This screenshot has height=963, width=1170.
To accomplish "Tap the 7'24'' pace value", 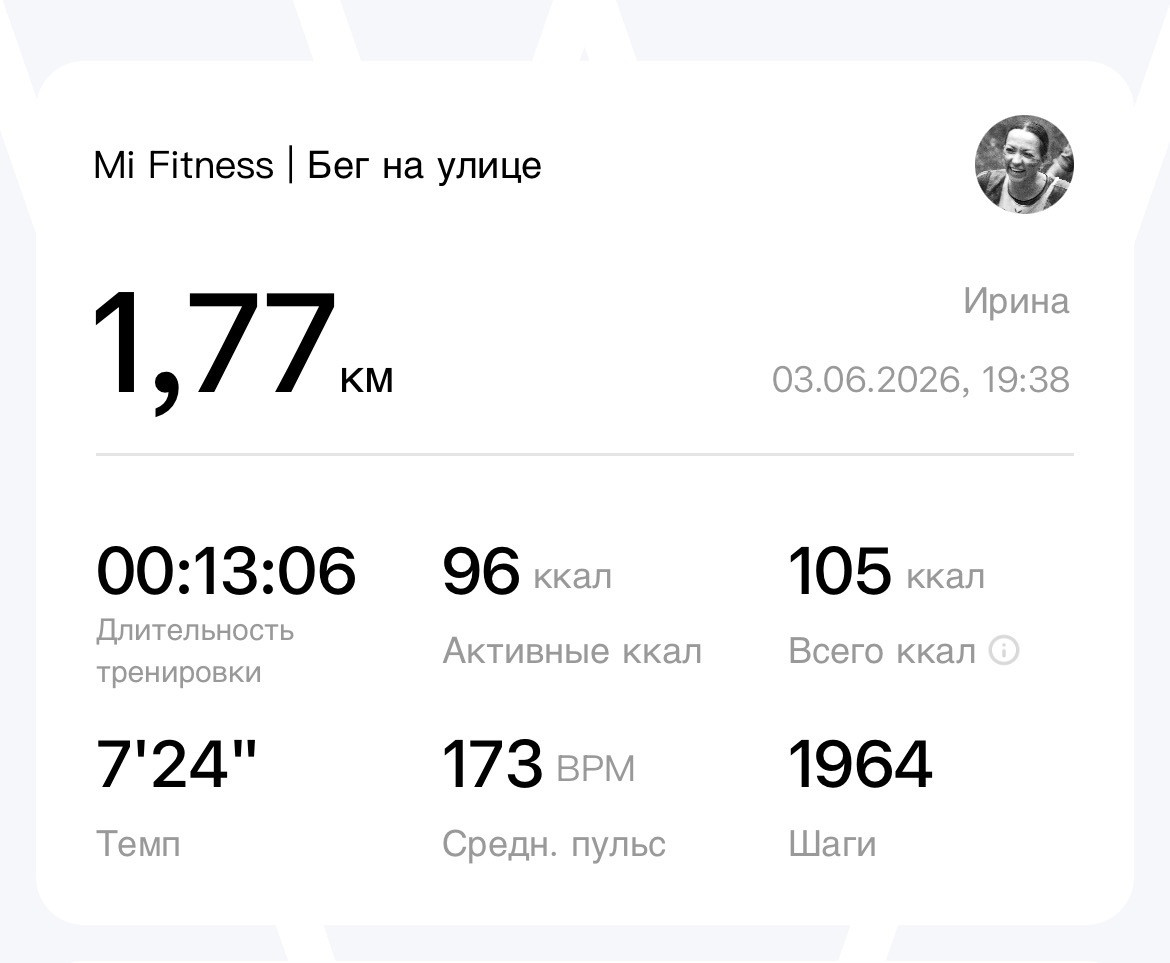I will coord(177,764).
